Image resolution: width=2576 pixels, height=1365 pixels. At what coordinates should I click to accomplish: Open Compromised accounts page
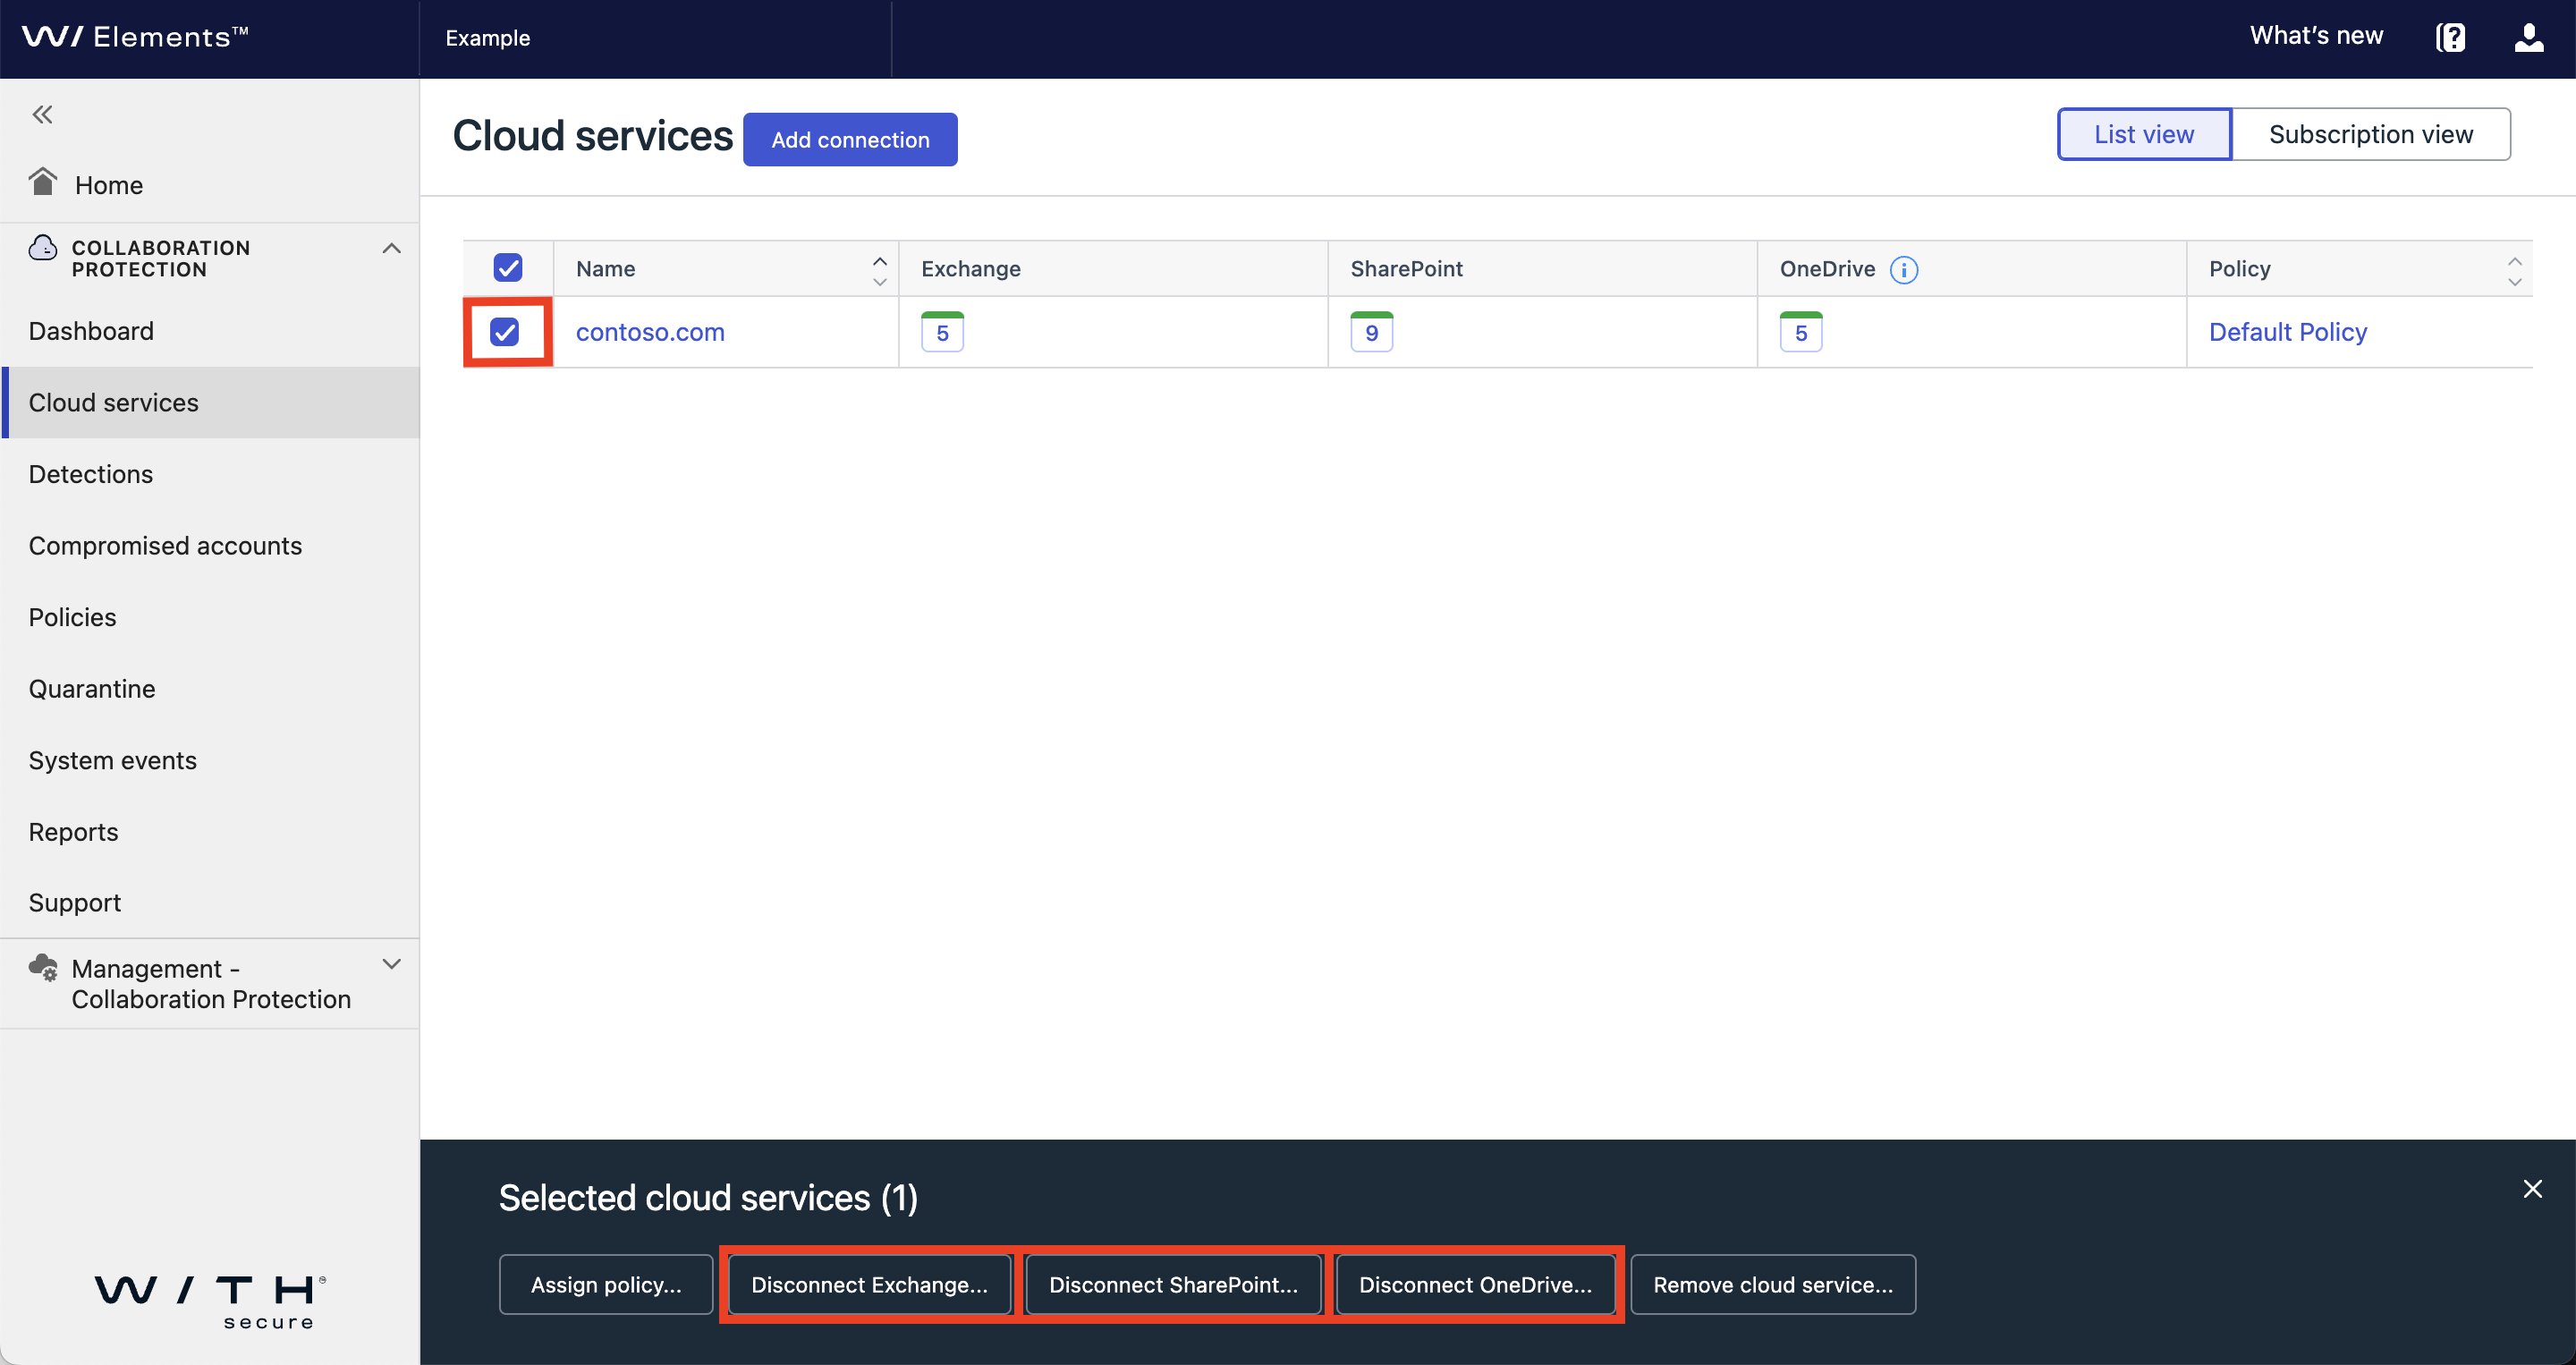[210, 546]
